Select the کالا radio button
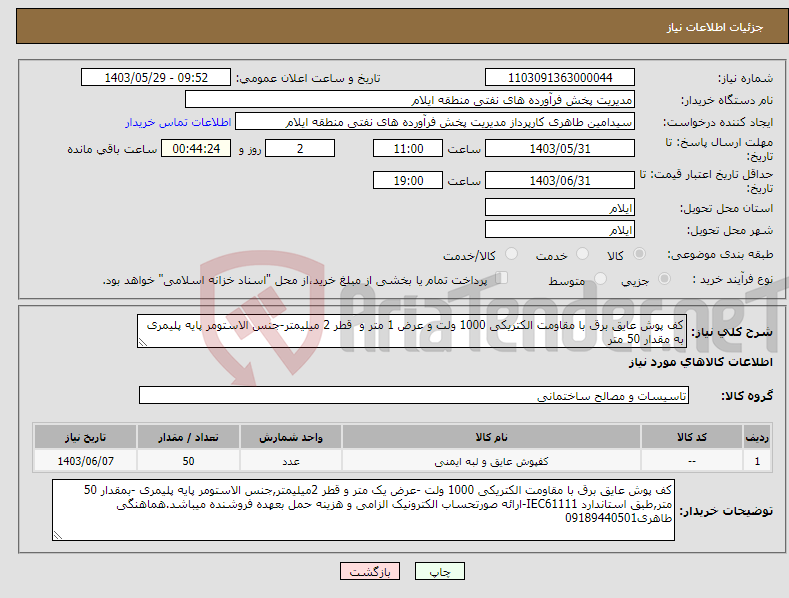This screenshot has height=598, width=789. pyautogui.click(x=639, y=254)
